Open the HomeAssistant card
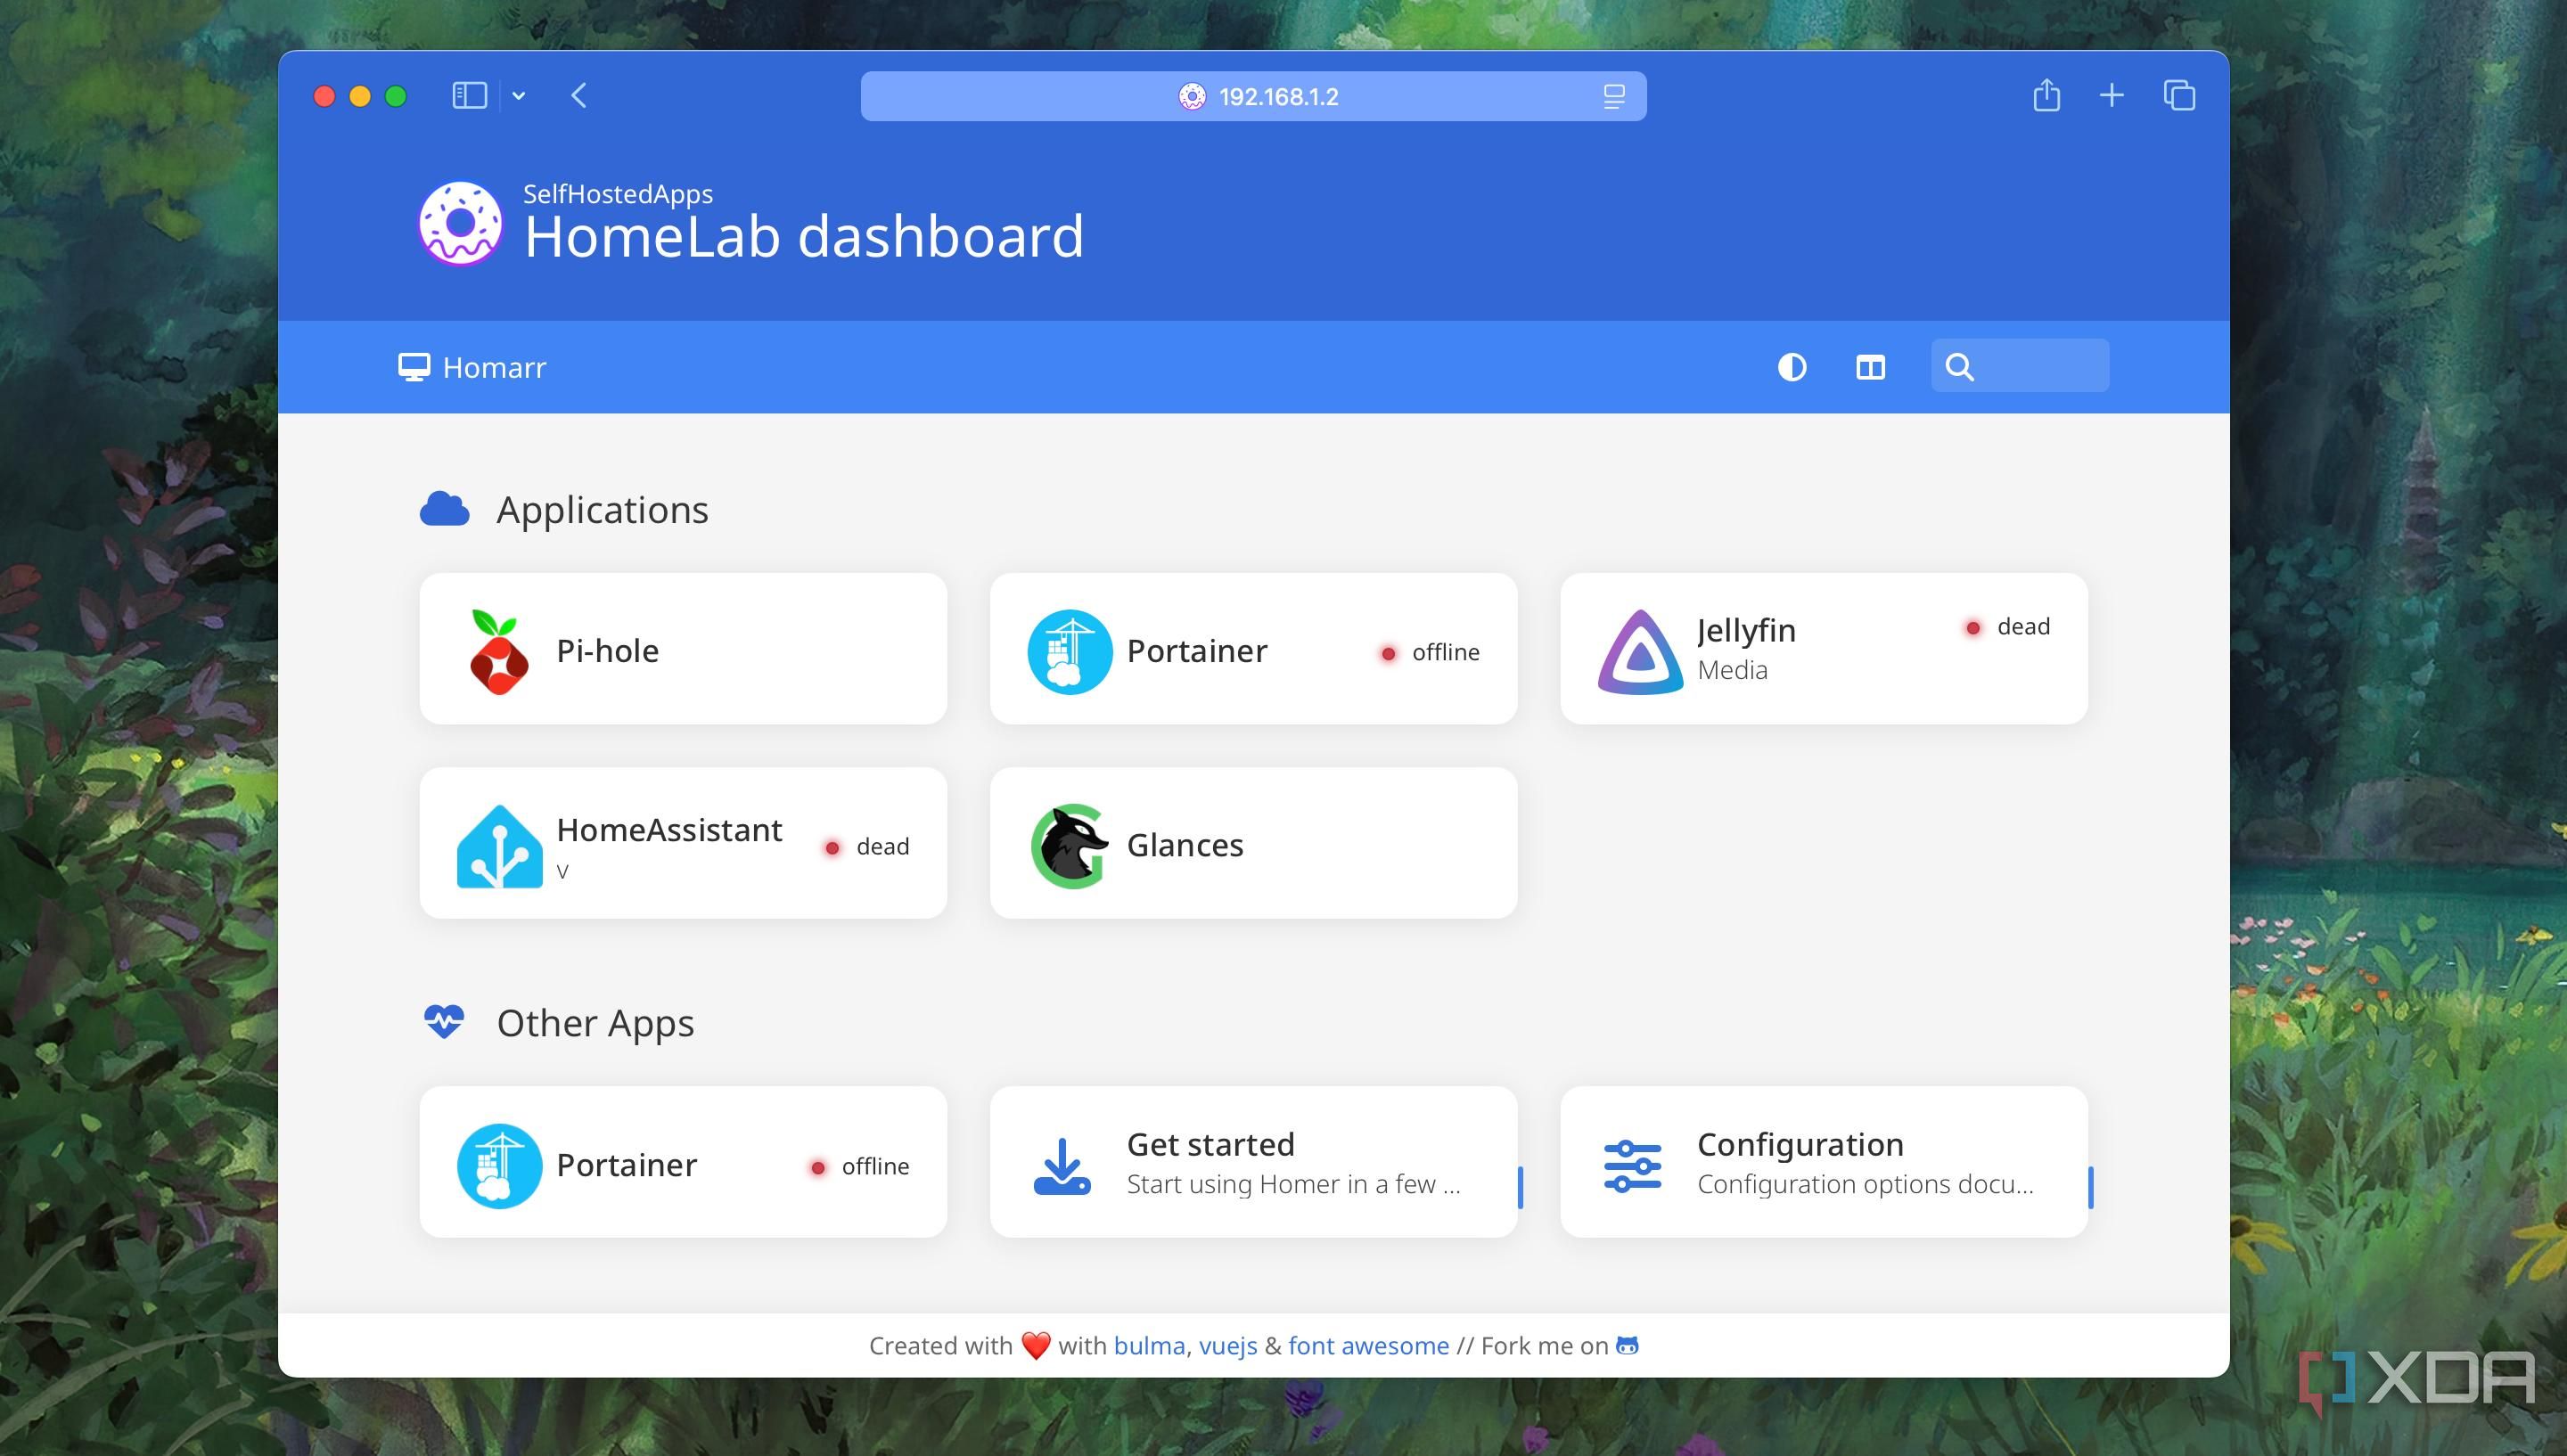 (x=683, y=843)
